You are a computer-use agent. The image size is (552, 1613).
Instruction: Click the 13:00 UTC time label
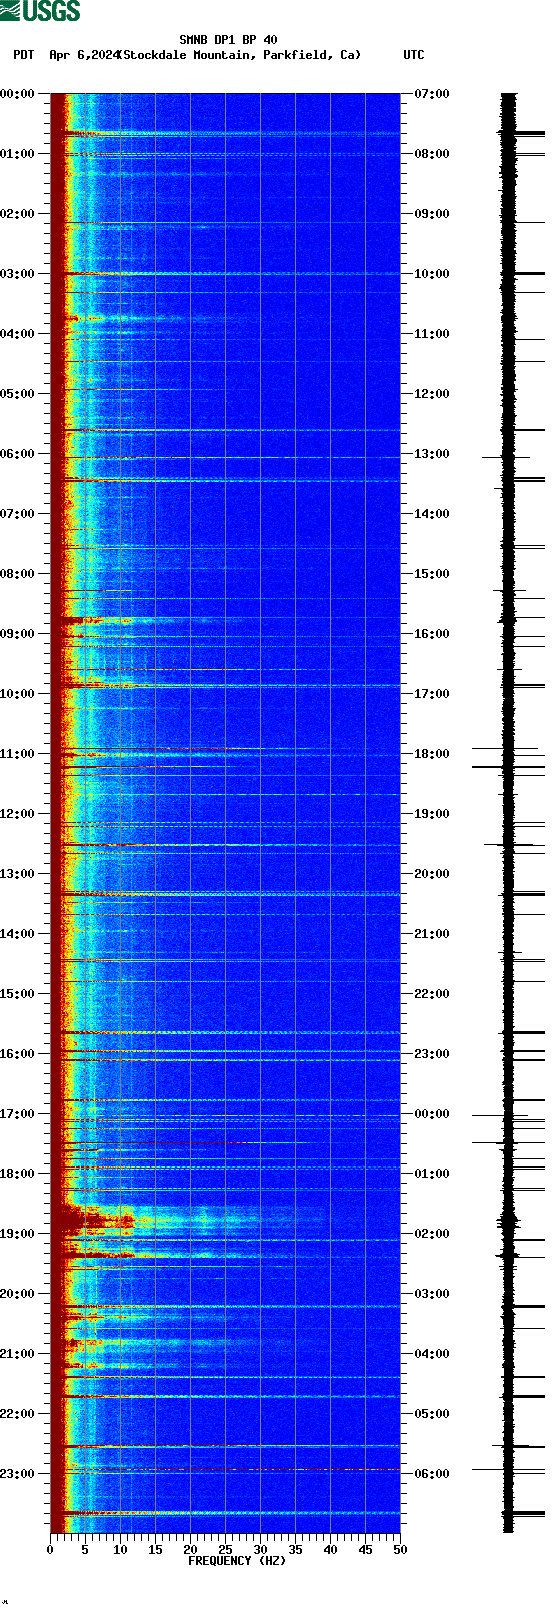[432, 454]
